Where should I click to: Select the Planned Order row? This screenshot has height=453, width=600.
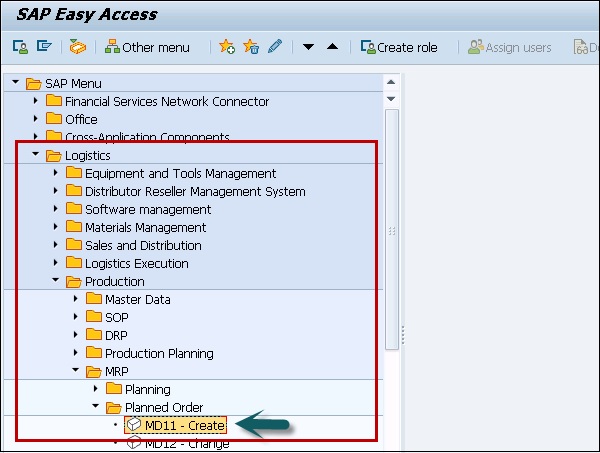(193, 407)
